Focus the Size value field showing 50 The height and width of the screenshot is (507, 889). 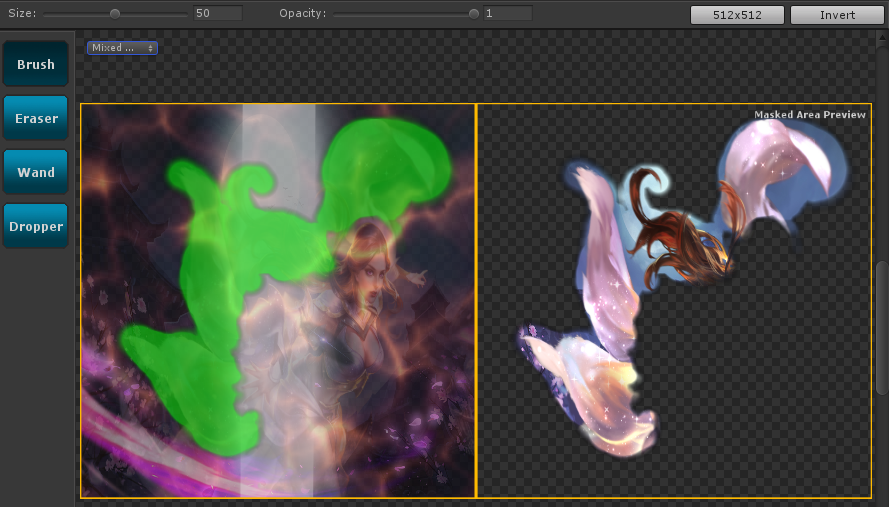click(218, 13)
